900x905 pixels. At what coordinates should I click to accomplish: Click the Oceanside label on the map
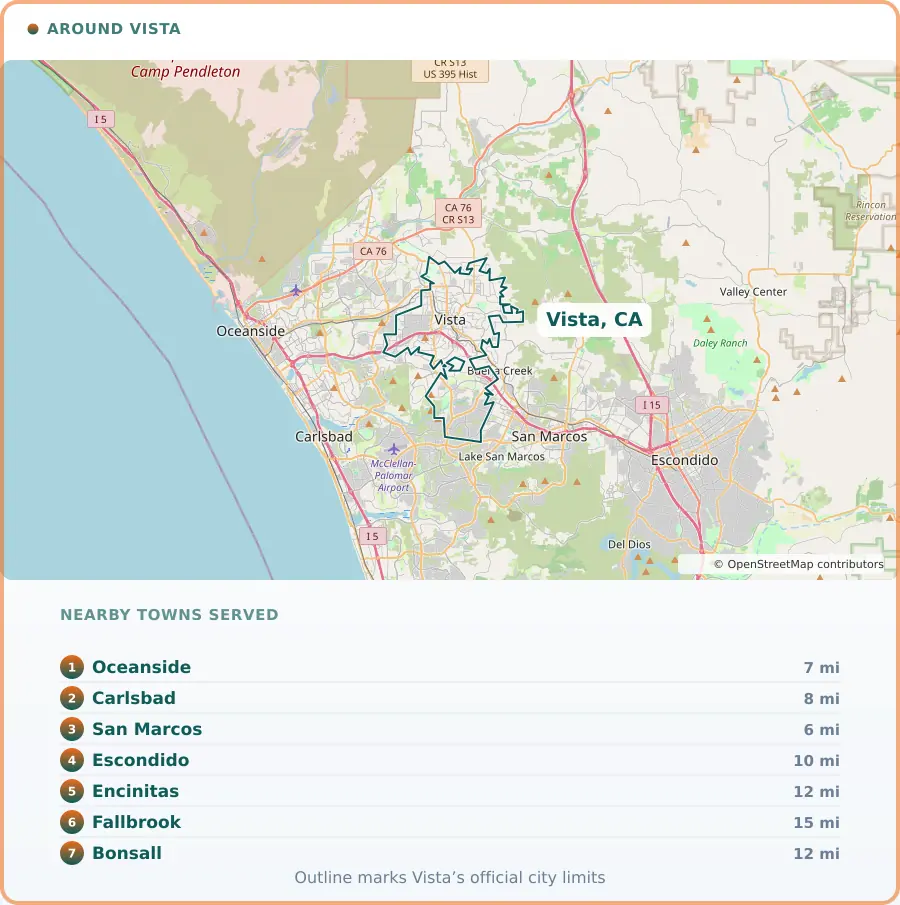(x=251, y=331)
